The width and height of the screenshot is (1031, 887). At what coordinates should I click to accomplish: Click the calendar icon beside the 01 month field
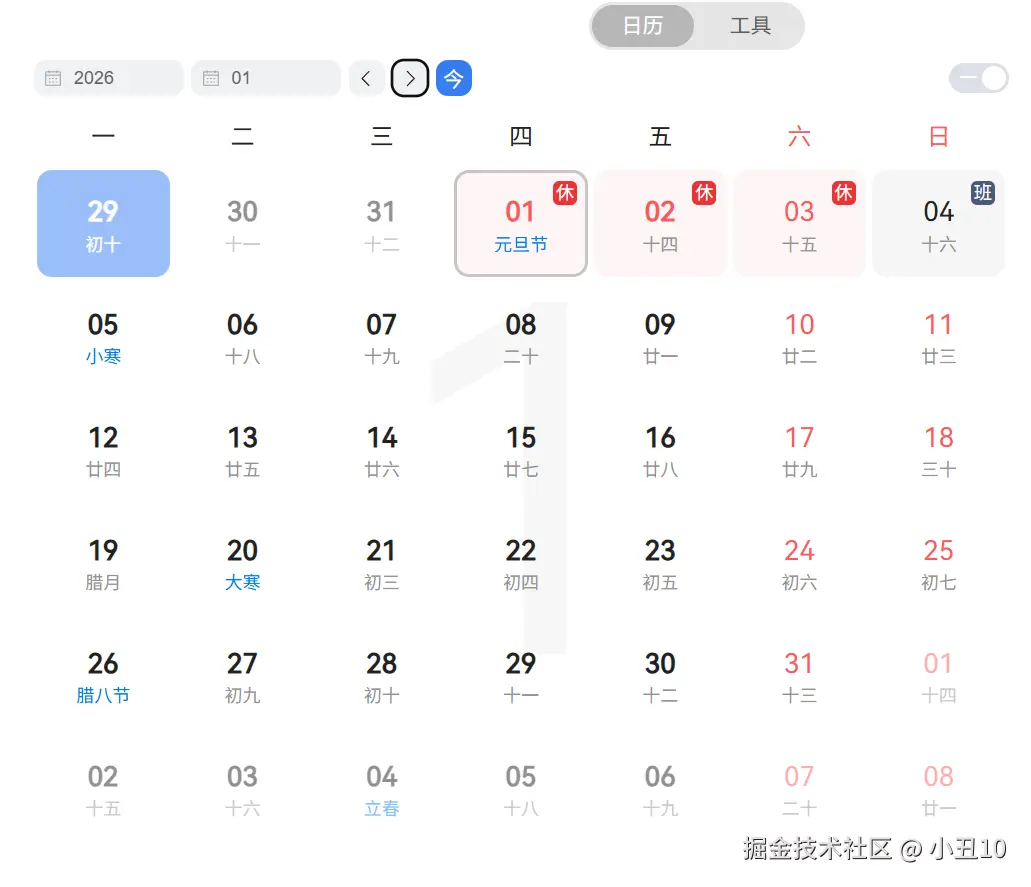coord(213,78)
